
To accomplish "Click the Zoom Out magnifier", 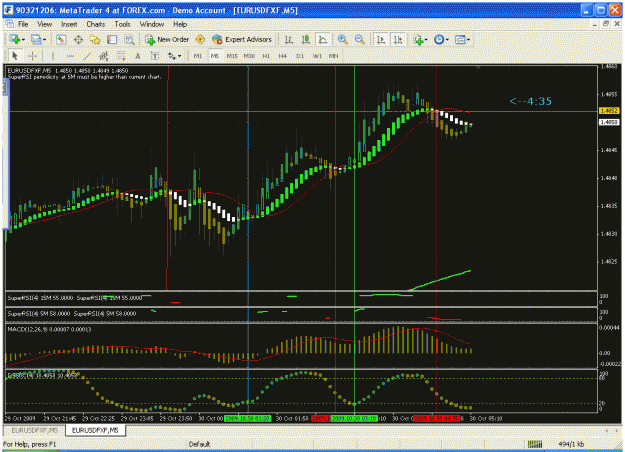I will (x=360, y=39).
